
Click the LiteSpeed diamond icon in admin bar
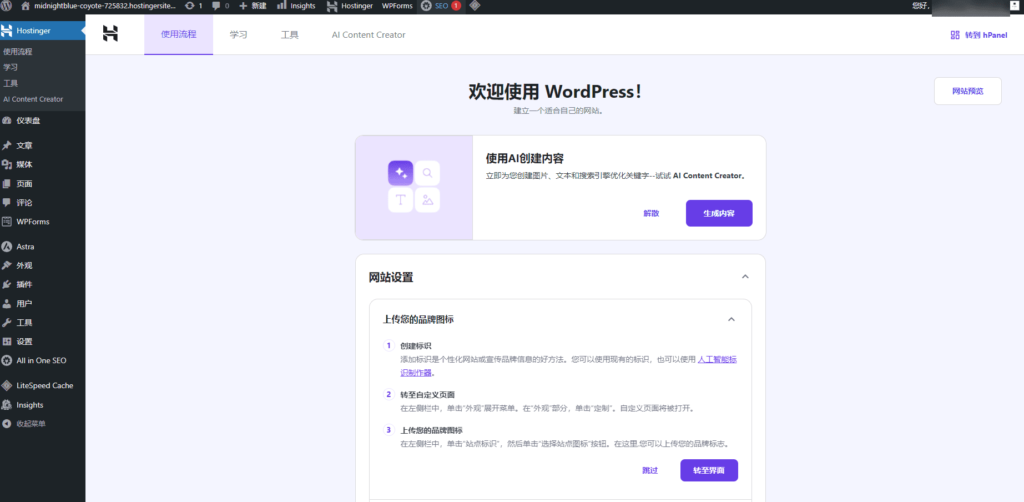tap(474, 6)
